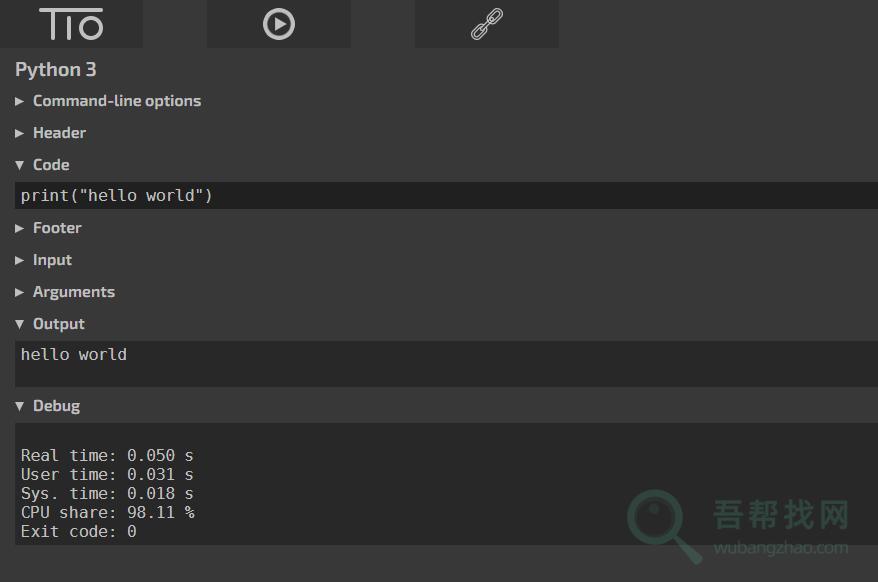Expand the Footer section
Viewport: 878px width, 582px height.
point(57,228)
